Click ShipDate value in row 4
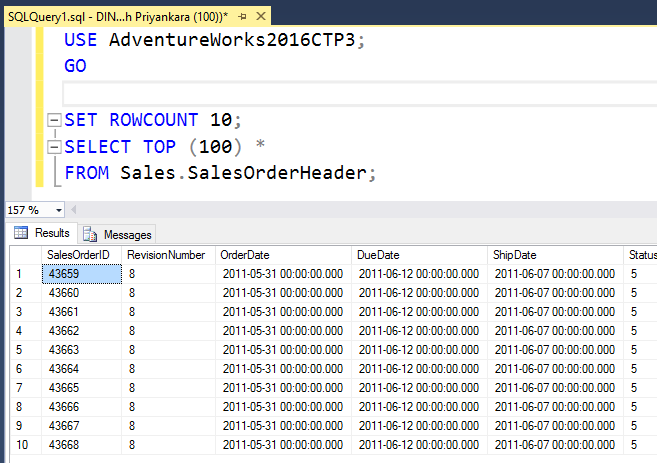This screenshot has width=657, height=463. 556,331
